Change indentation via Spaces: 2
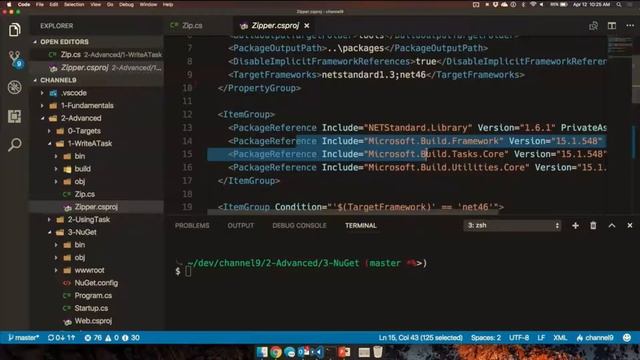This screenshot has height=360, width=640. click(486, 338)
